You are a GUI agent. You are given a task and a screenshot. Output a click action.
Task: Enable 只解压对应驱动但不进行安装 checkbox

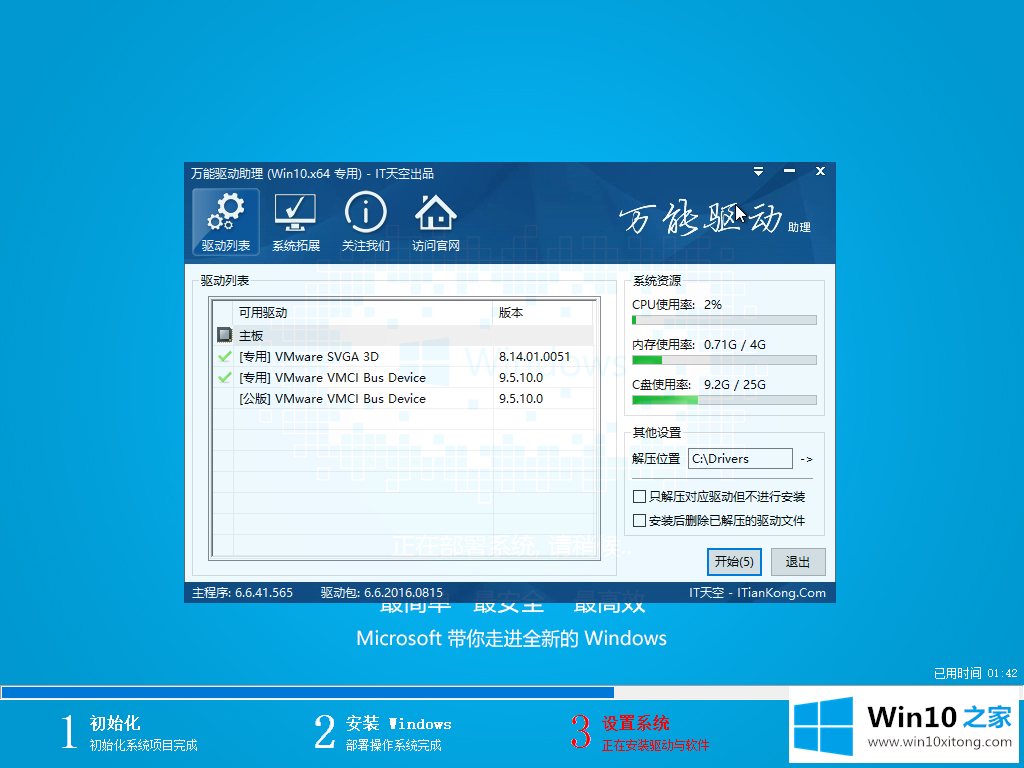click(x=639, y=497)
